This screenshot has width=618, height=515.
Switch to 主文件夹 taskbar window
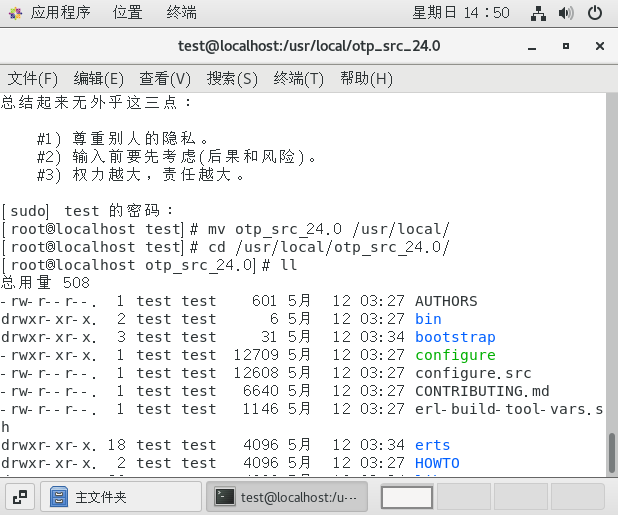pos(121,497)
